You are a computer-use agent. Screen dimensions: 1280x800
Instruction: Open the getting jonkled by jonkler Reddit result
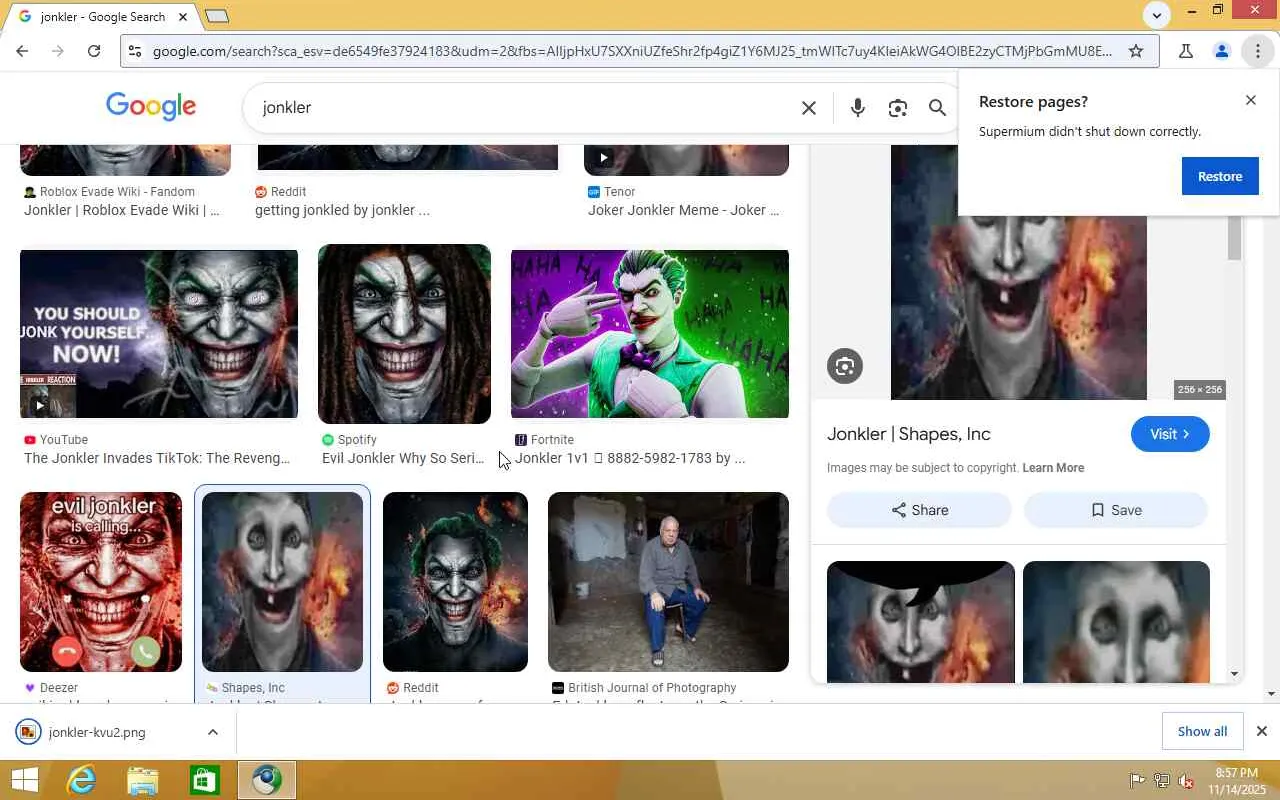click(x=342, y=210)
